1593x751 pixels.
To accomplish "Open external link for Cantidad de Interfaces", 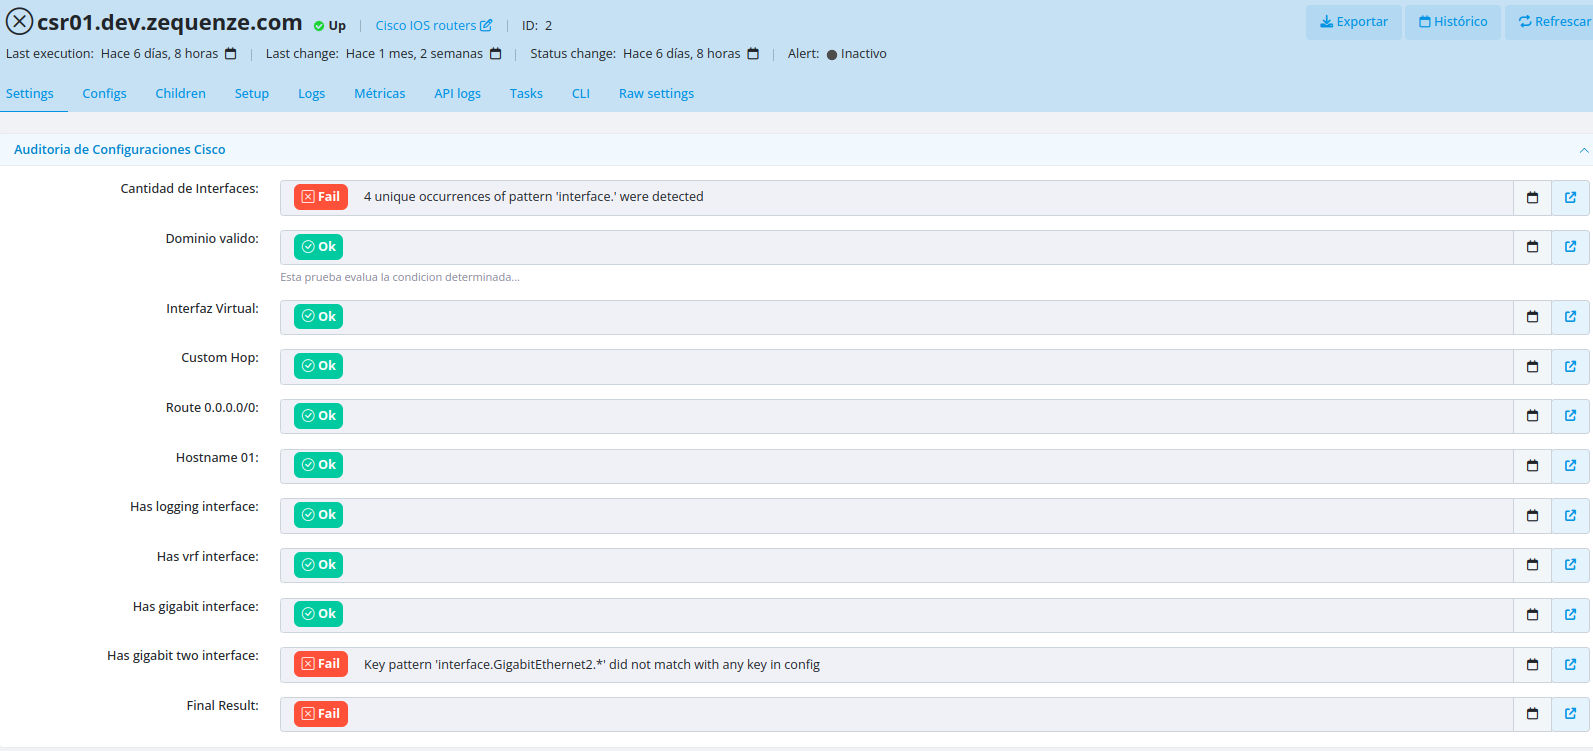I will [1570, 198].
